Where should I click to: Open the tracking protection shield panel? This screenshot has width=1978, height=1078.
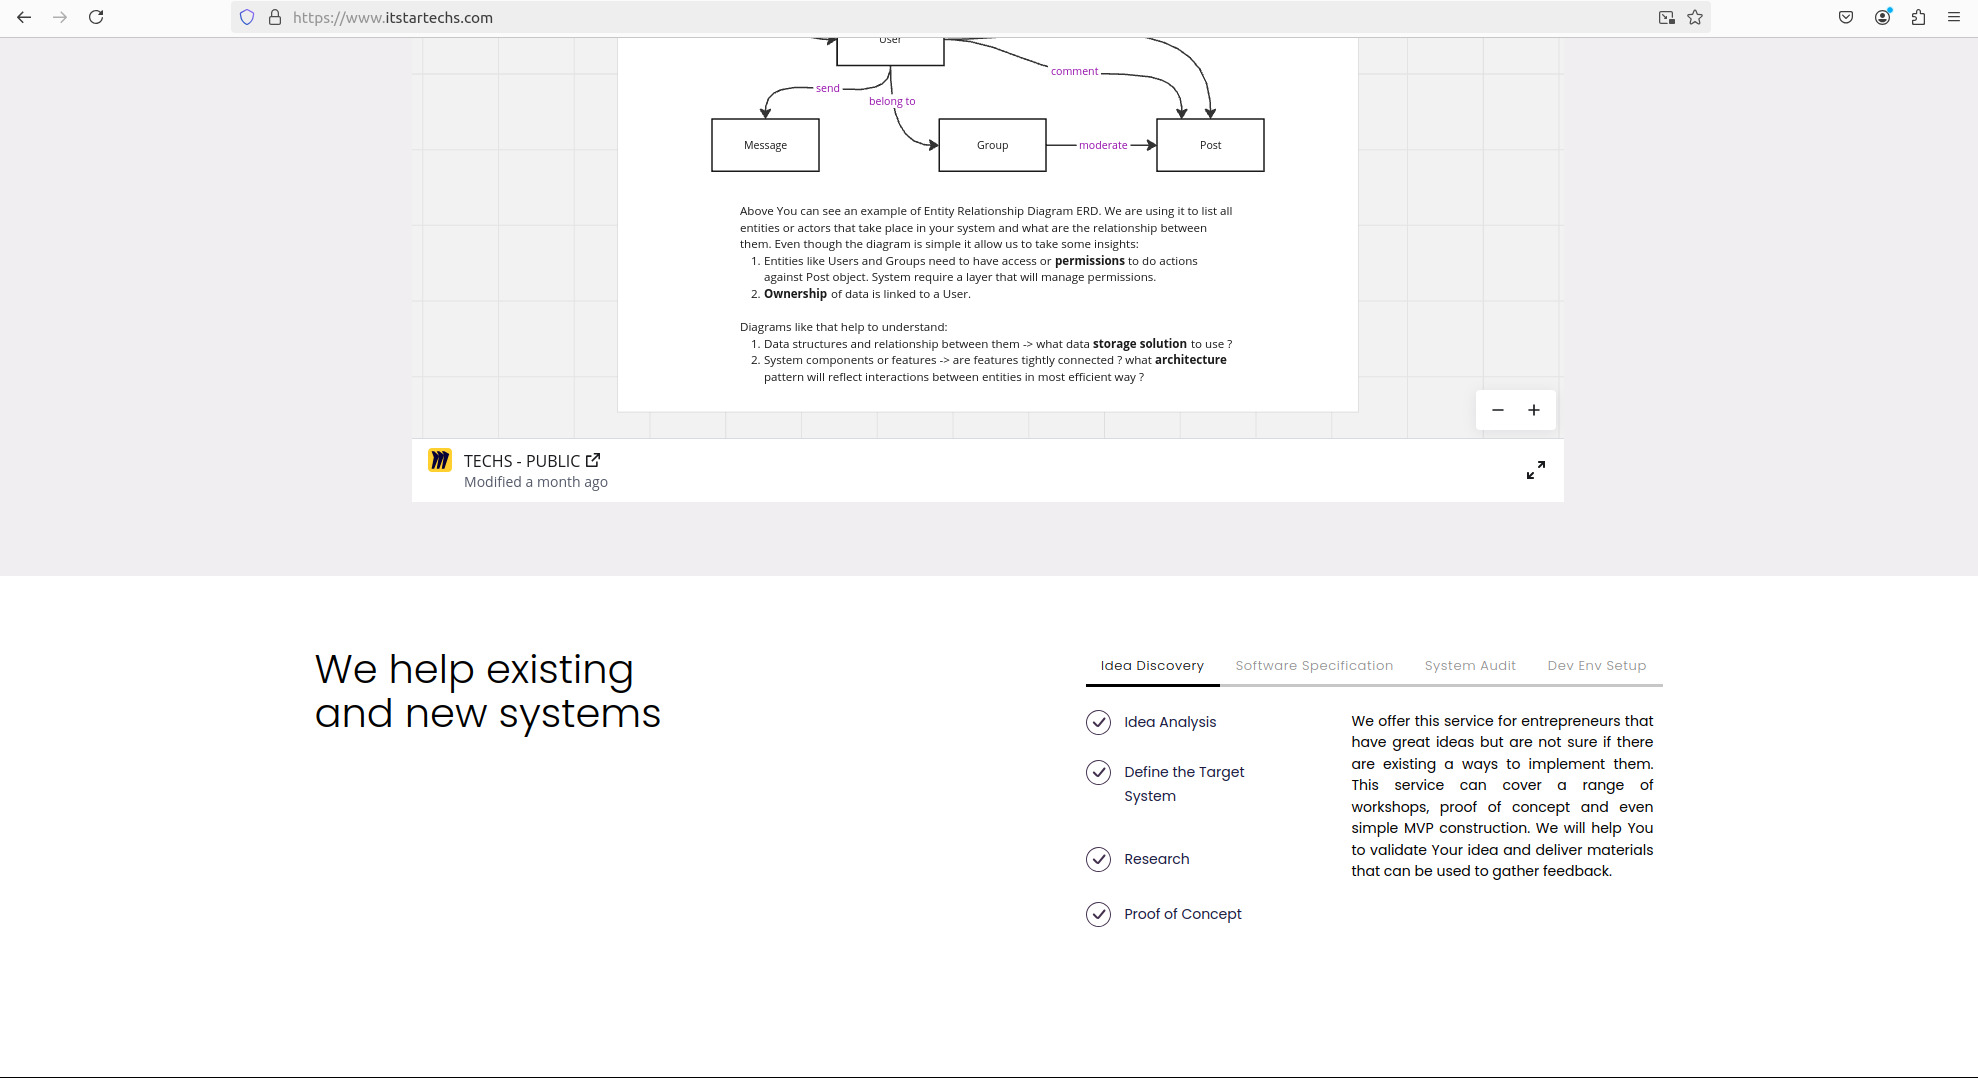point(246,17)
